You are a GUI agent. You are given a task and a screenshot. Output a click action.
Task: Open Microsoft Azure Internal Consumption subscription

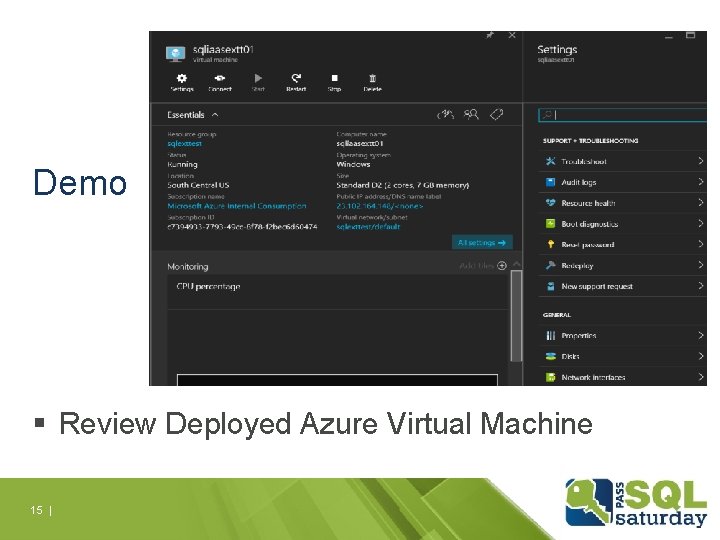pos(237,206)
